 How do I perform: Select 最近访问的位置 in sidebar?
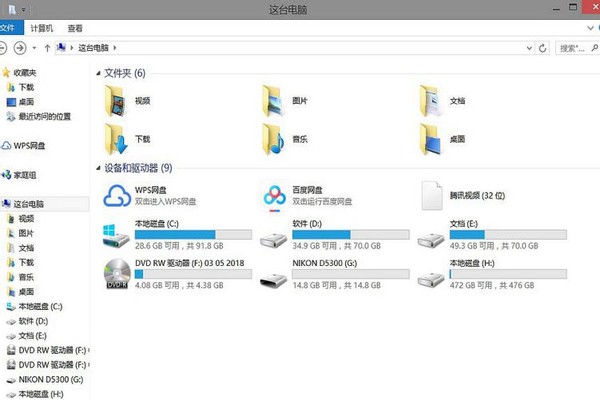45,116
